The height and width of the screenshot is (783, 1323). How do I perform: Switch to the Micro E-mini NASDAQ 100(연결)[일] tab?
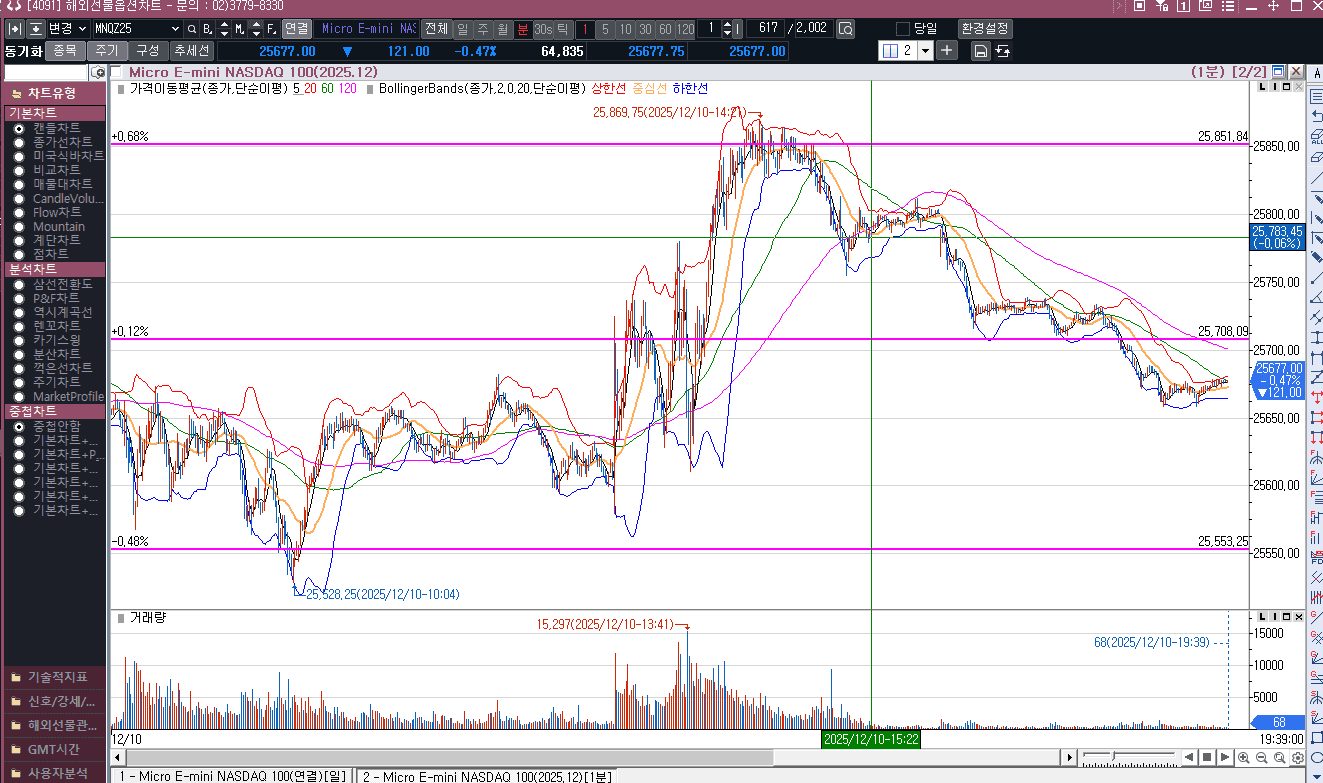pos(231,776)
